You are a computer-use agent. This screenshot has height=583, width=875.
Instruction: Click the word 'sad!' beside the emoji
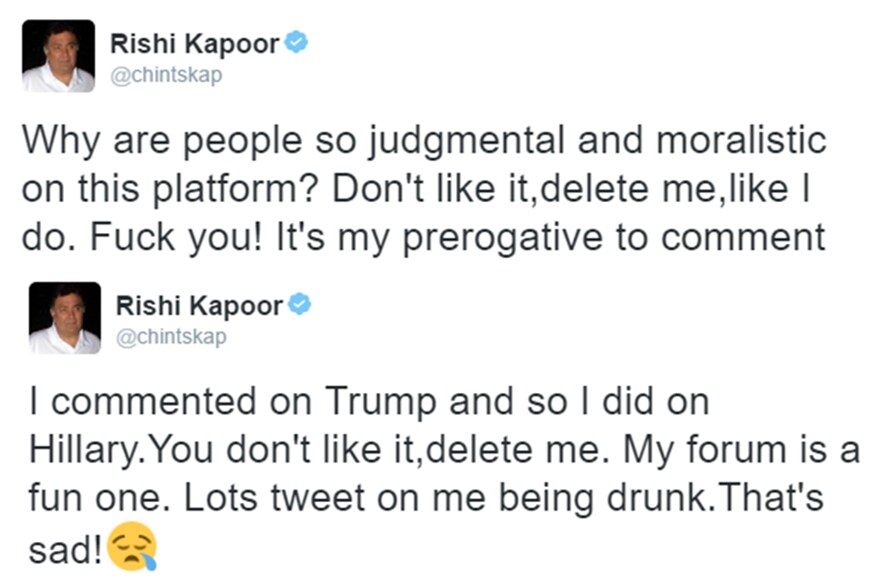(x=59, y=546)
